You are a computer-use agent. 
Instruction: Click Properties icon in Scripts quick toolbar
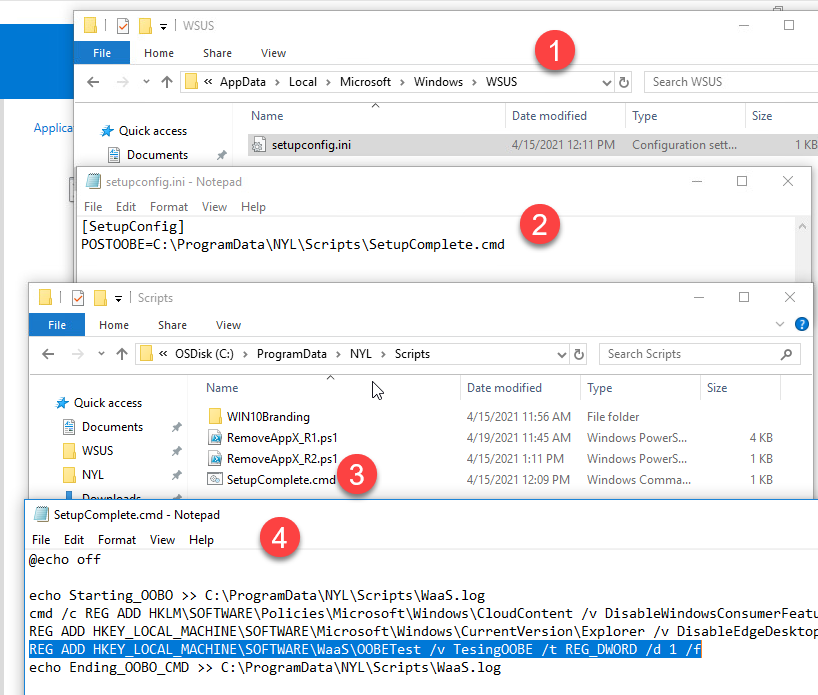pos(78,298)
